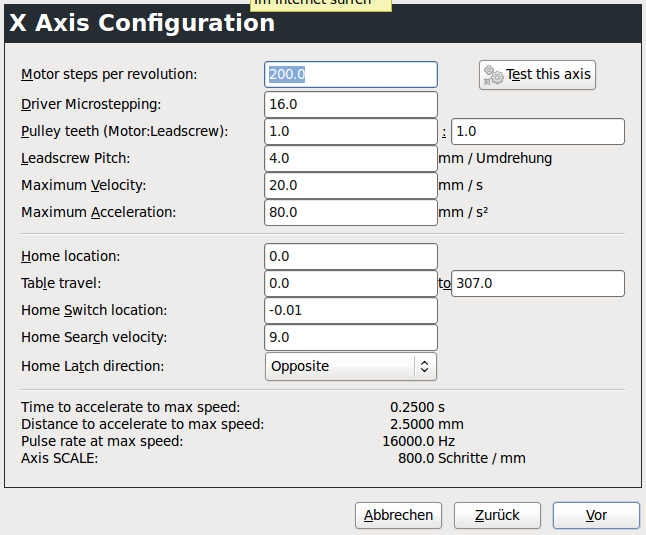
Task: Click the Axis SCALE value text
Action: point(461,458)
